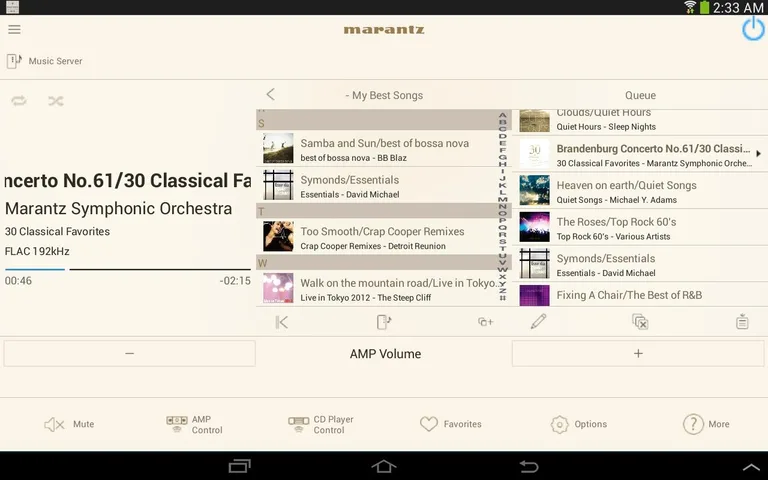Image resolution: width=768 pixels, height=480 pixels.
Task: Open Options settings
Action: (578, 424)
